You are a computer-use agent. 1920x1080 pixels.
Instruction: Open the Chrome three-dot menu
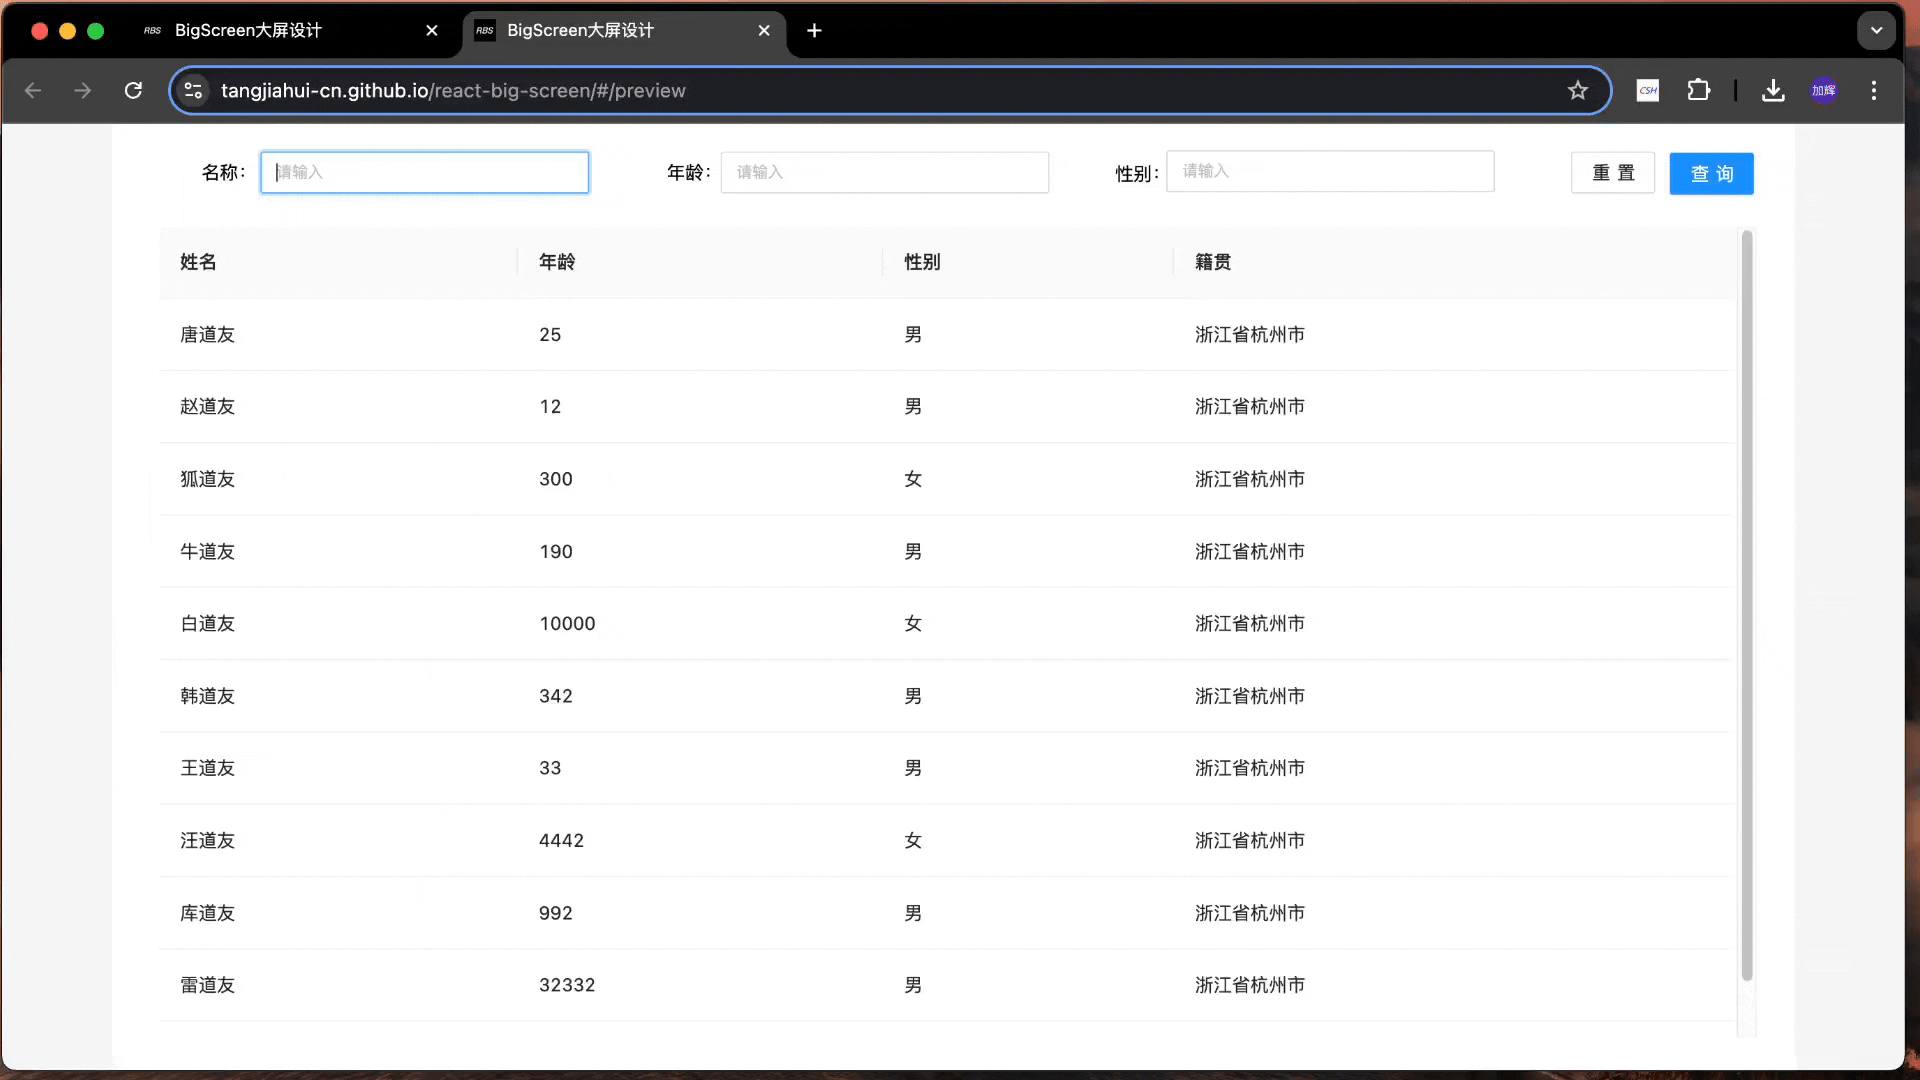[x=1875, y=90]
